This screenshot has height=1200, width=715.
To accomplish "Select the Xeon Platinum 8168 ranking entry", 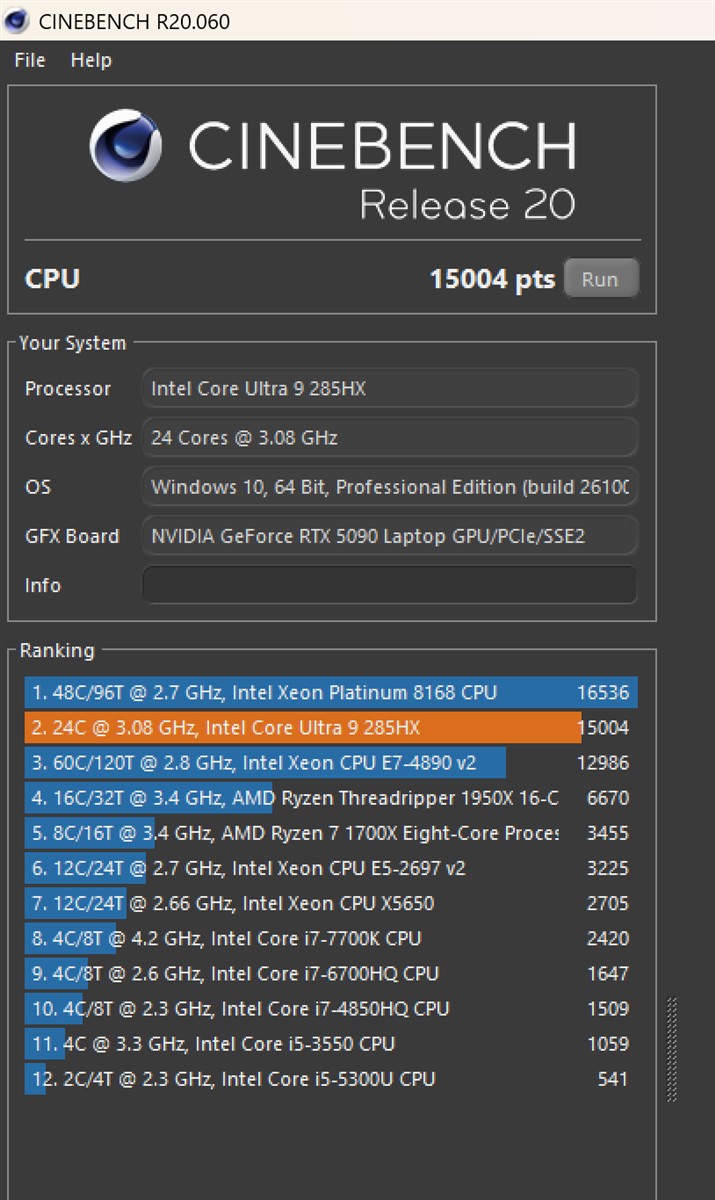I will [330, 693].
